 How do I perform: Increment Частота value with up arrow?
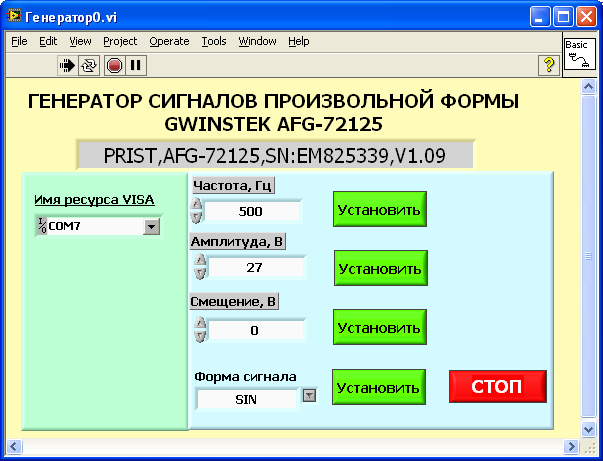pyautogui.click(x=196, y=204)
